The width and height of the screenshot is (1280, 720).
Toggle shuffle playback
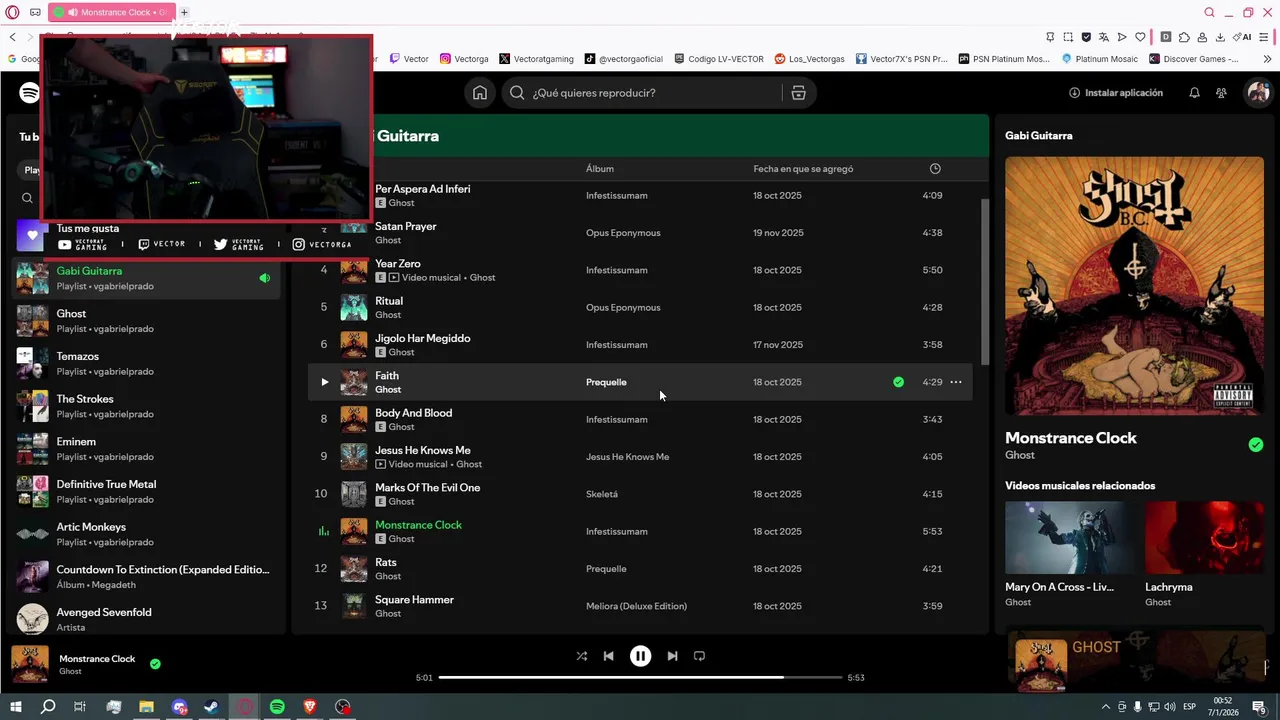click(582, 656)
